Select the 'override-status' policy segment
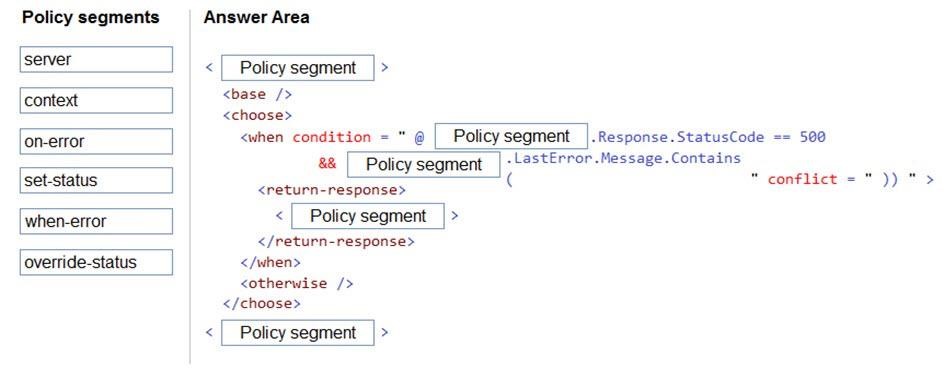944x389 pixels. tap(96, 262)
